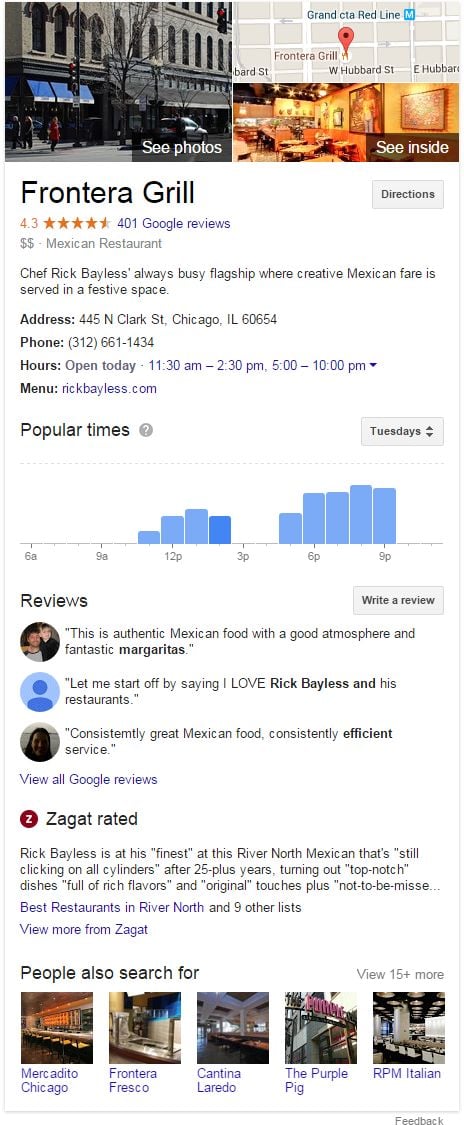
Task: Click View 15+ more related places
Action: click(400, 974)
